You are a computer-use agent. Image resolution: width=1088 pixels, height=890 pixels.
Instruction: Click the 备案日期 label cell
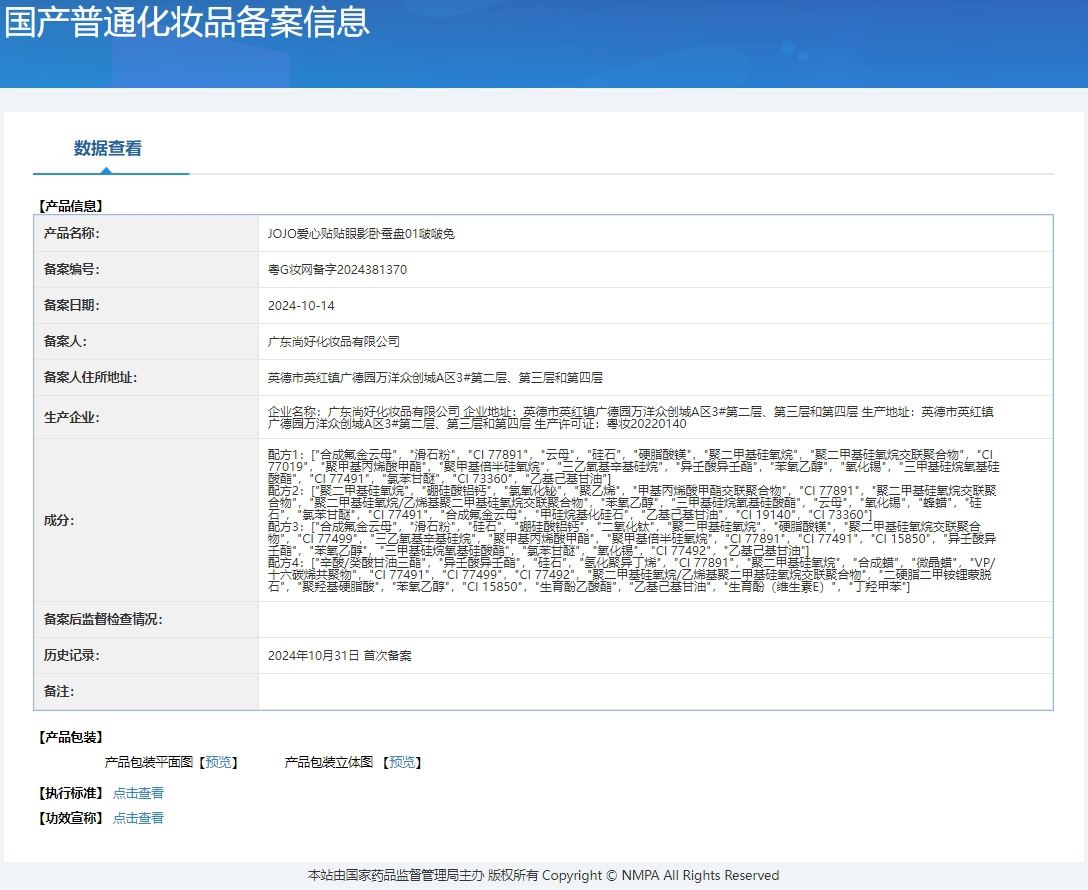[146, 306]
